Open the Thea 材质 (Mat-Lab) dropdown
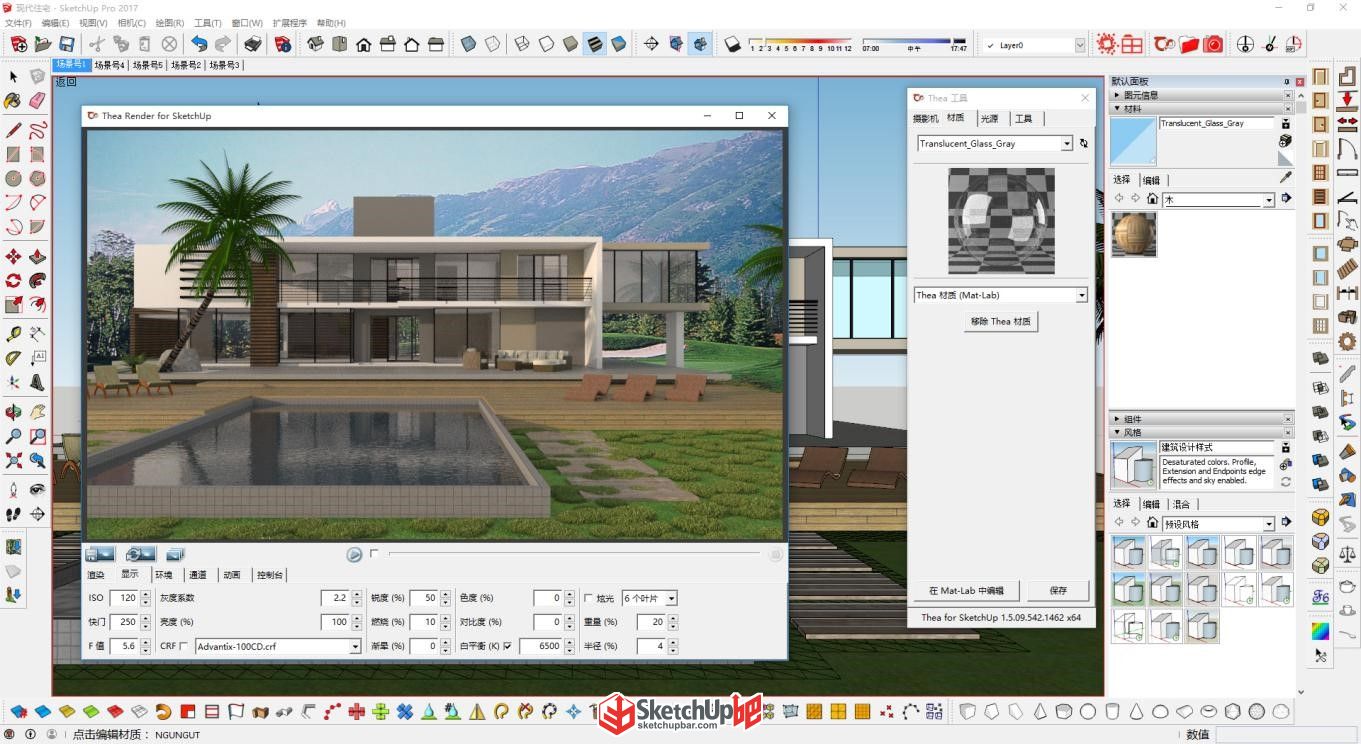This screenshot has width=1361, height=744. (x=1081, y=295)
